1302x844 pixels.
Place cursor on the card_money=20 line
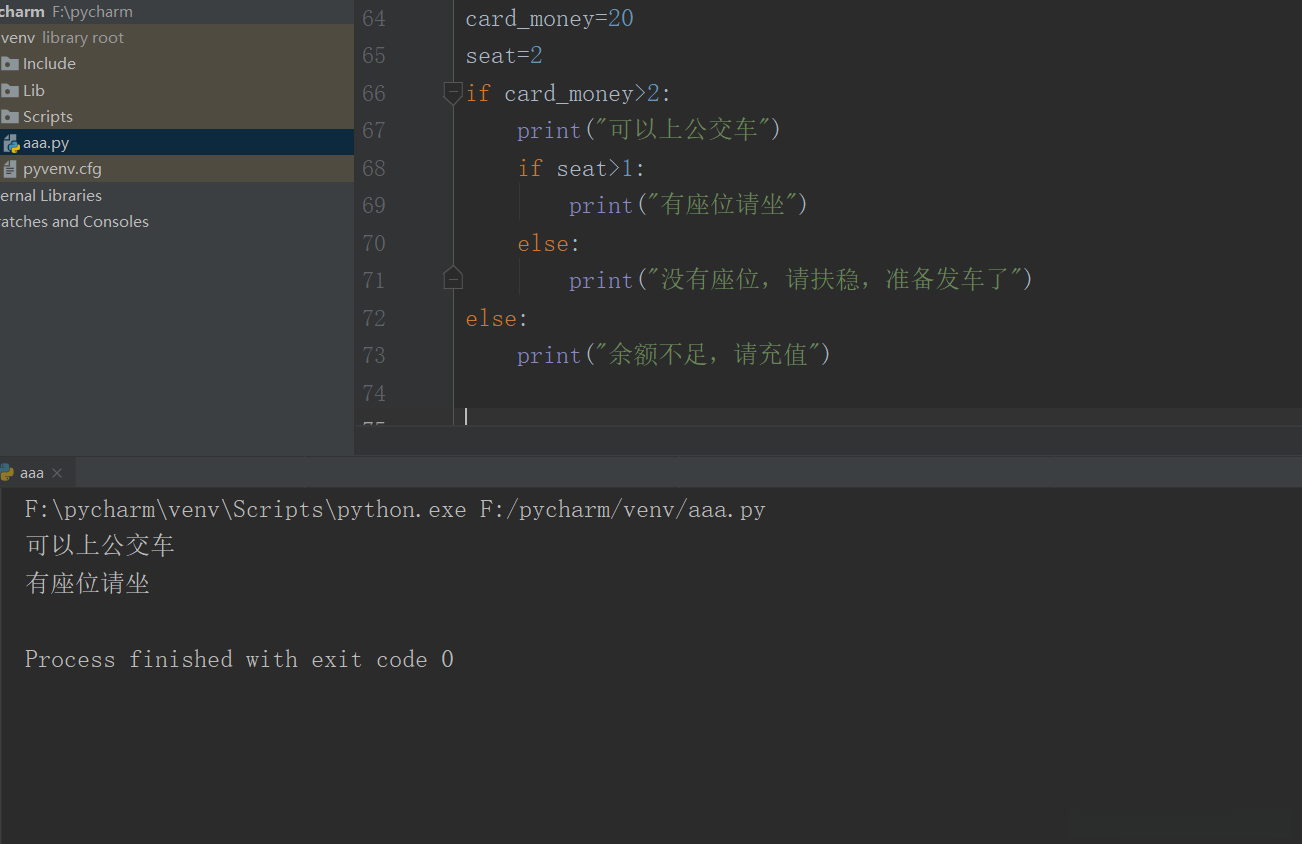549,19
